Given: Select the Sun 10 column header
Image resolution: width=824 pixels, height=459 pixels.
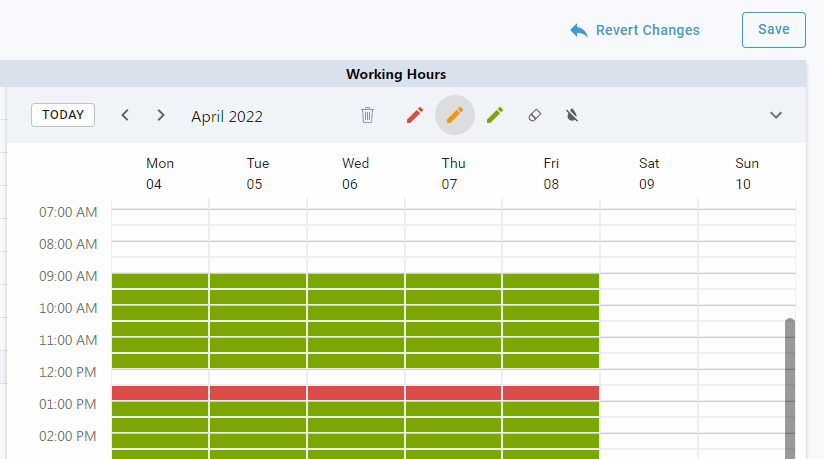Looking at the screenshot, I should coord(746,174).
